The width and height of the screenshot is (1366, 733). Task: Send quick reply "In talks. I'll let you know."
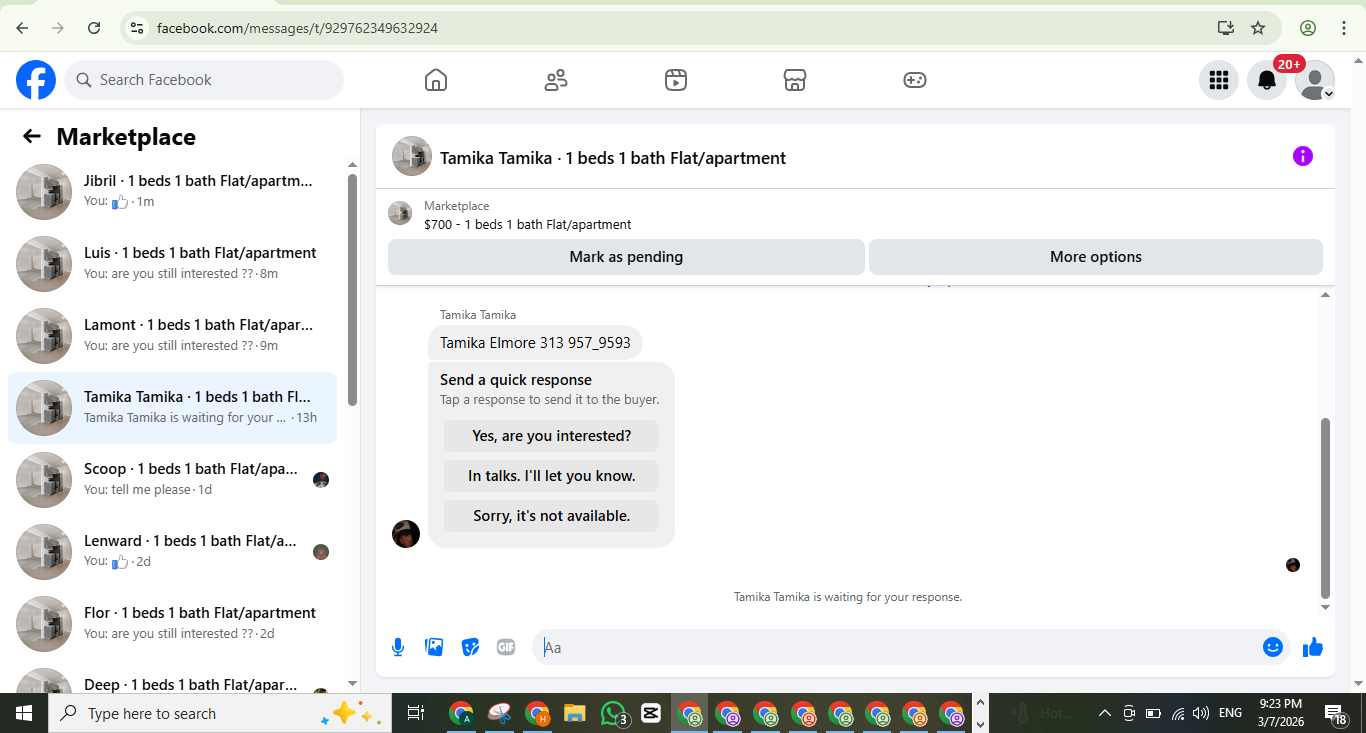coord(552,476)
